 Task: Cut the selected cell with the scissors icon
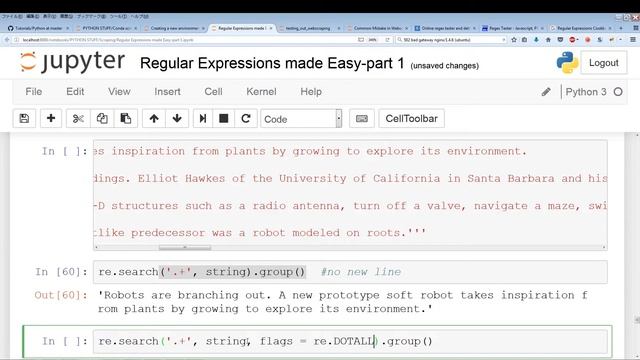coord(78,119)
